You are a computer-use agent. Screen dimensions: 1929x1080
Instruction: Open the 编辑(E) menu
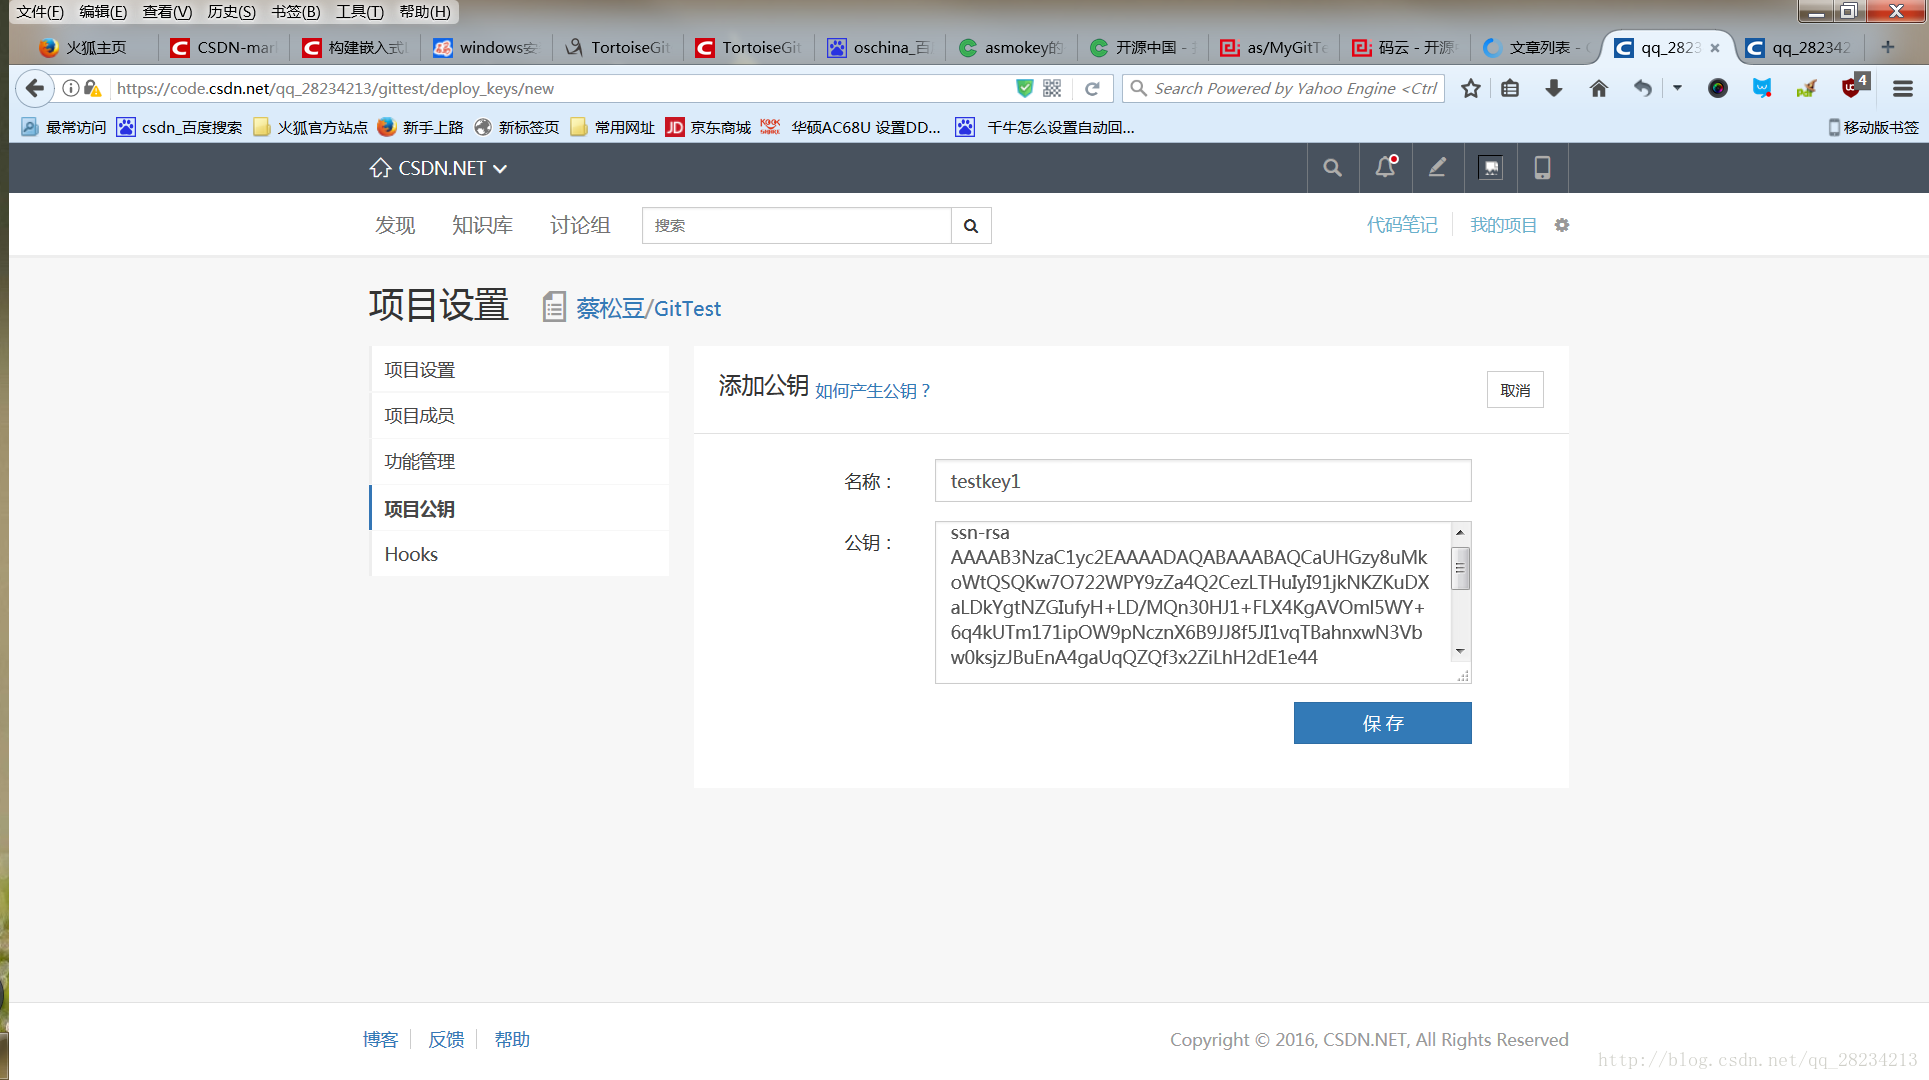tap(103, 12)
